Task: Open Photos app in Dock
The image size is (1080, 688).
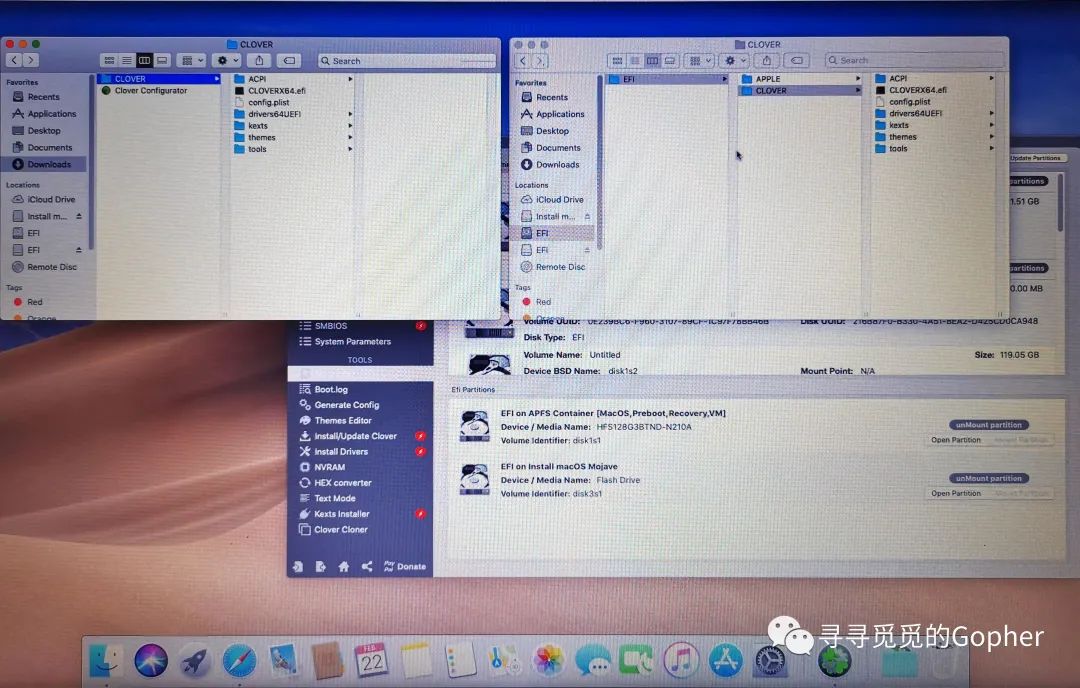Action: (x=549, y=660)
